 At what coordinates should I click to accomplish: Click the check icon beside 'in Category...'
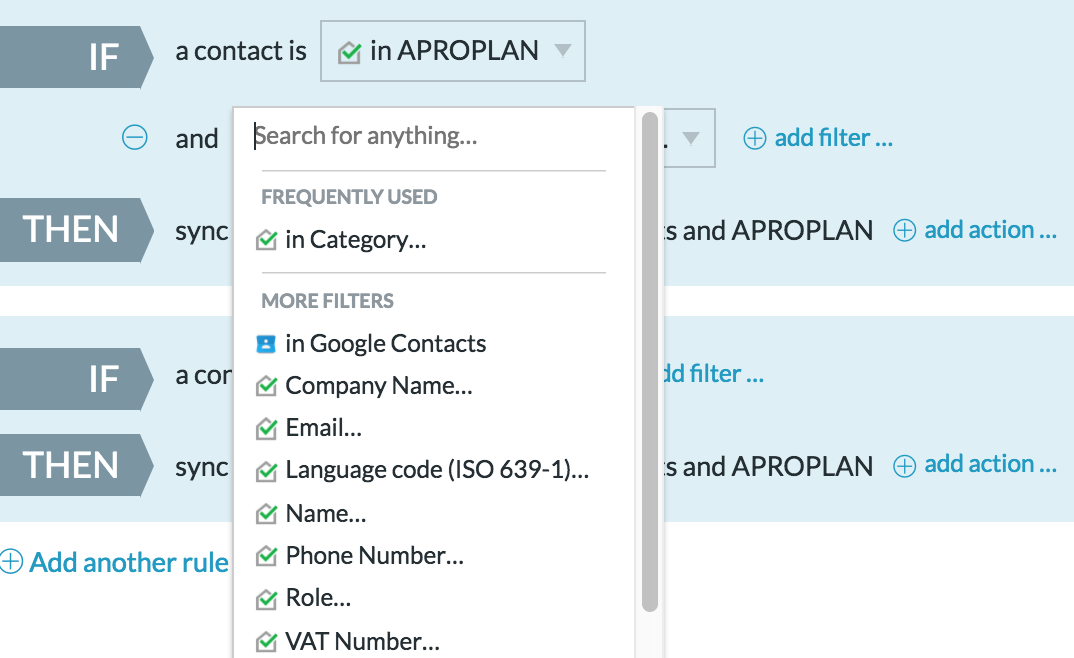(266, 240)
